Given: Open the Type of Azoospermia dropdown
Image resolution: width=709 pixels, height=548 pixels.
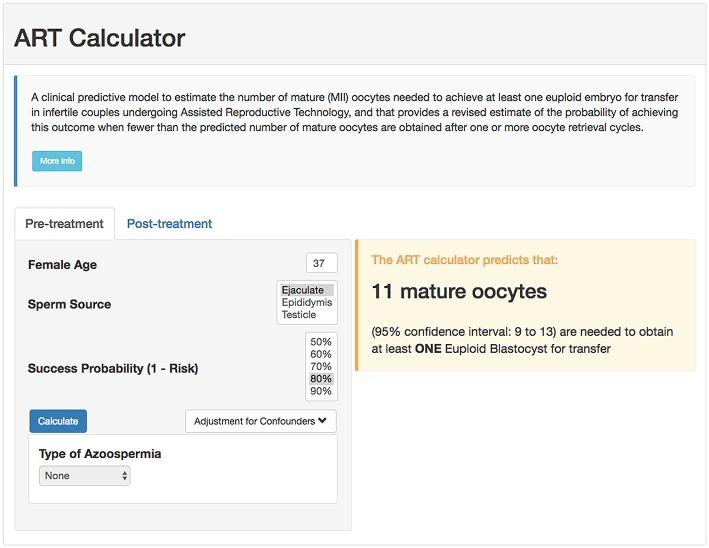Looking at the screenshot, I should [x=85, y=476].
